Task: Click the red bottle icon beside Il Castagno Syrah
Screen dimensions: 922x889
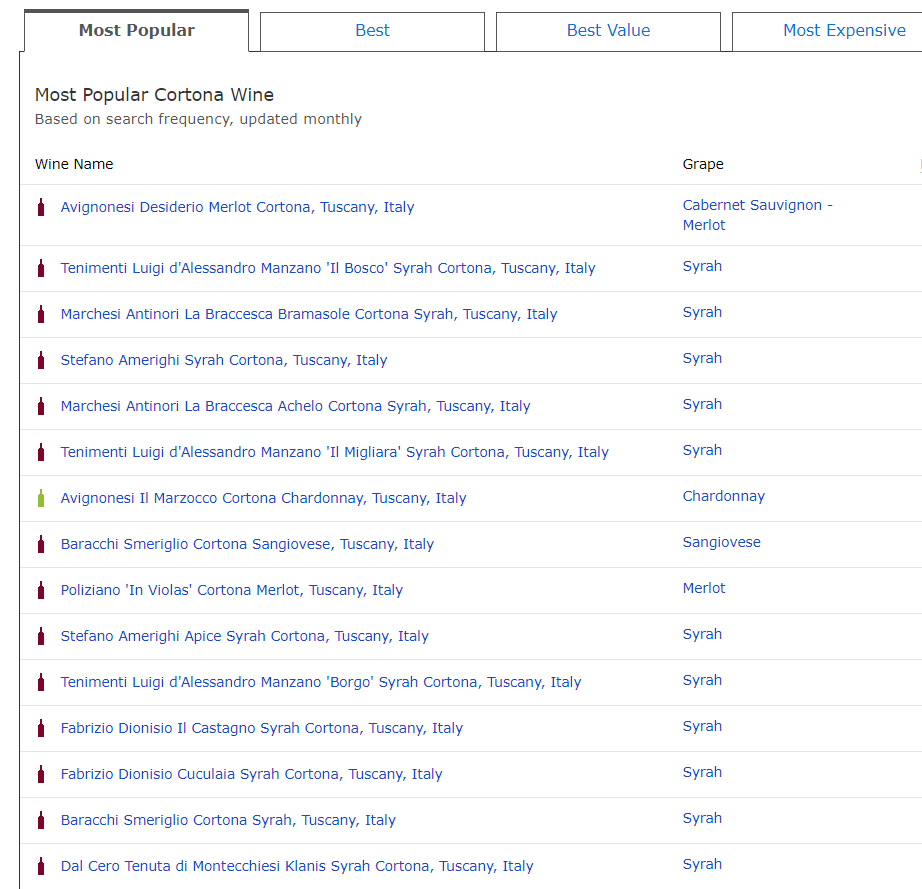Action: [41, 728]
